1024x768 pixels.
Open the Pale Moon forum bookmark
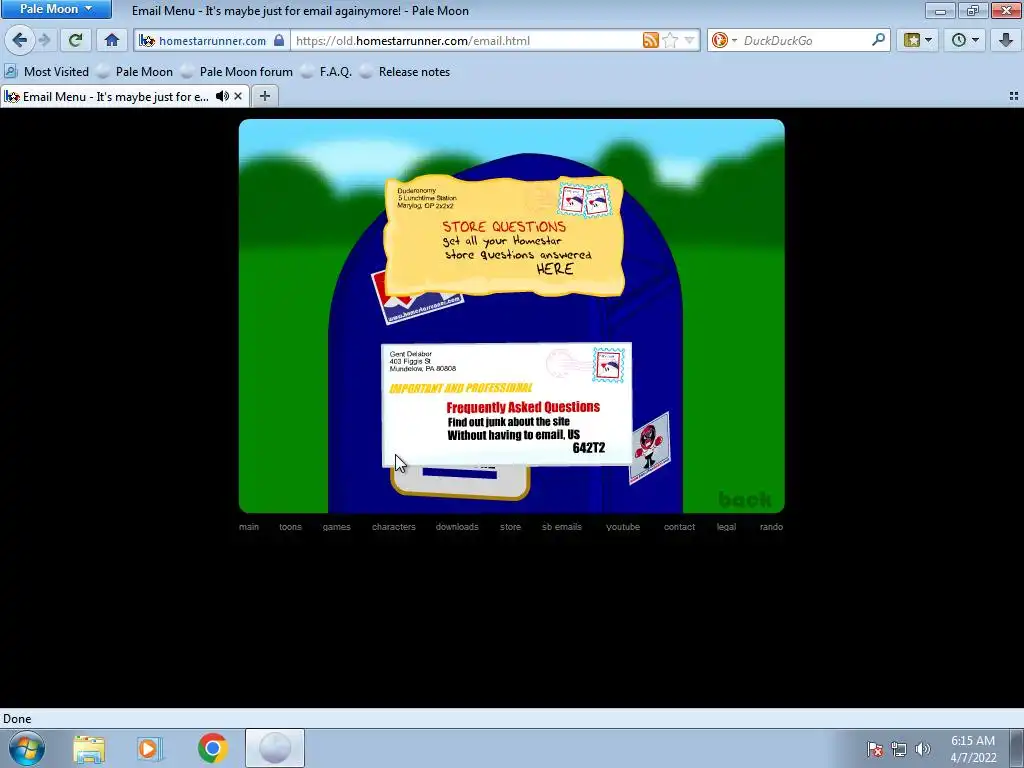click(238, 72)
